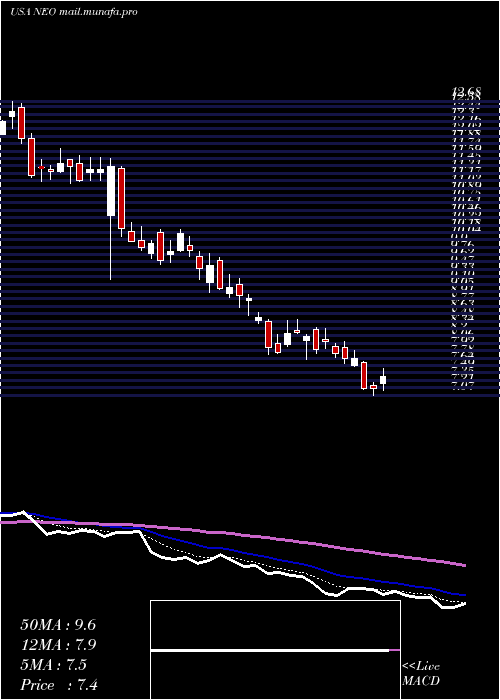Click the 'Price : 7.4' value
The image size is (500, 700).
coord(59,685)
